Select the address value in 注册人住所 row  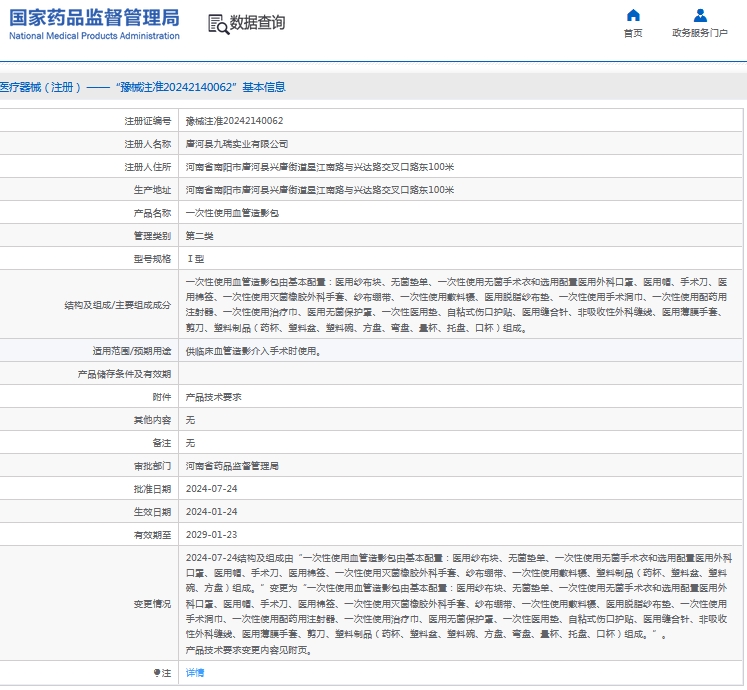pos(320,167)
